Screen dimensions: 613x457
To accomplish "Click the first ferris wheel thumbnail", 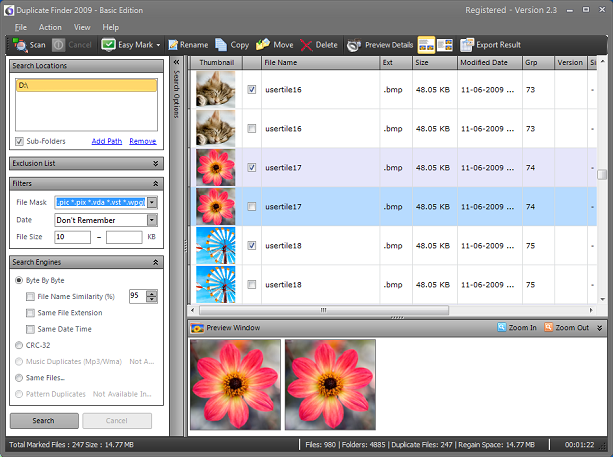I will click(x=215, y=246).
